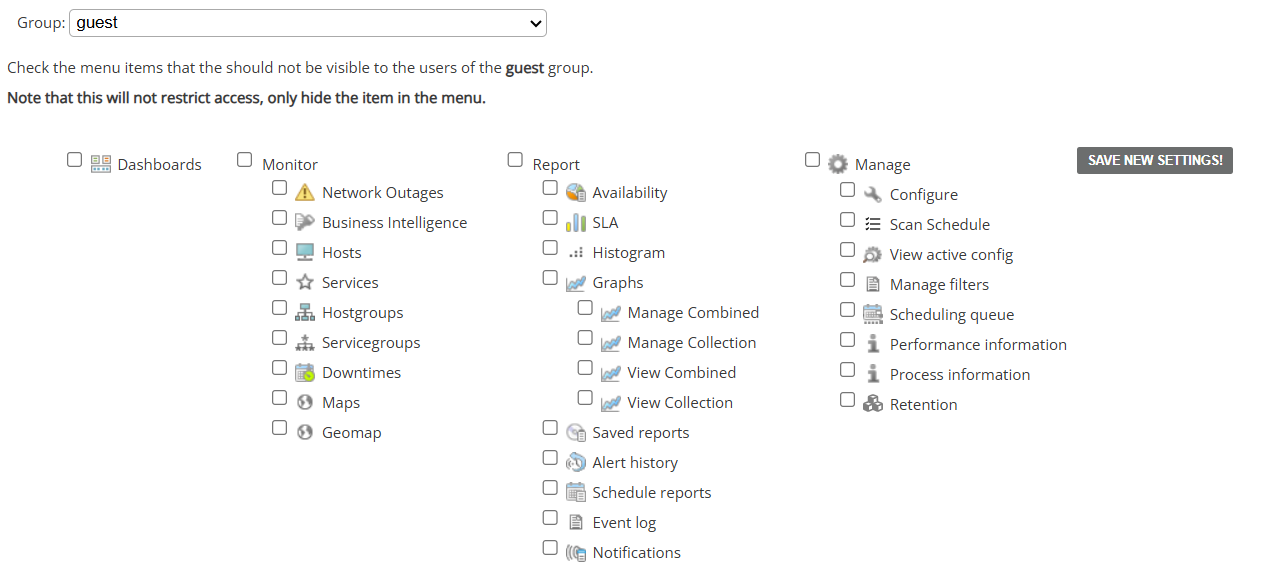Click the Availability pie chart icon

[575, 193]
